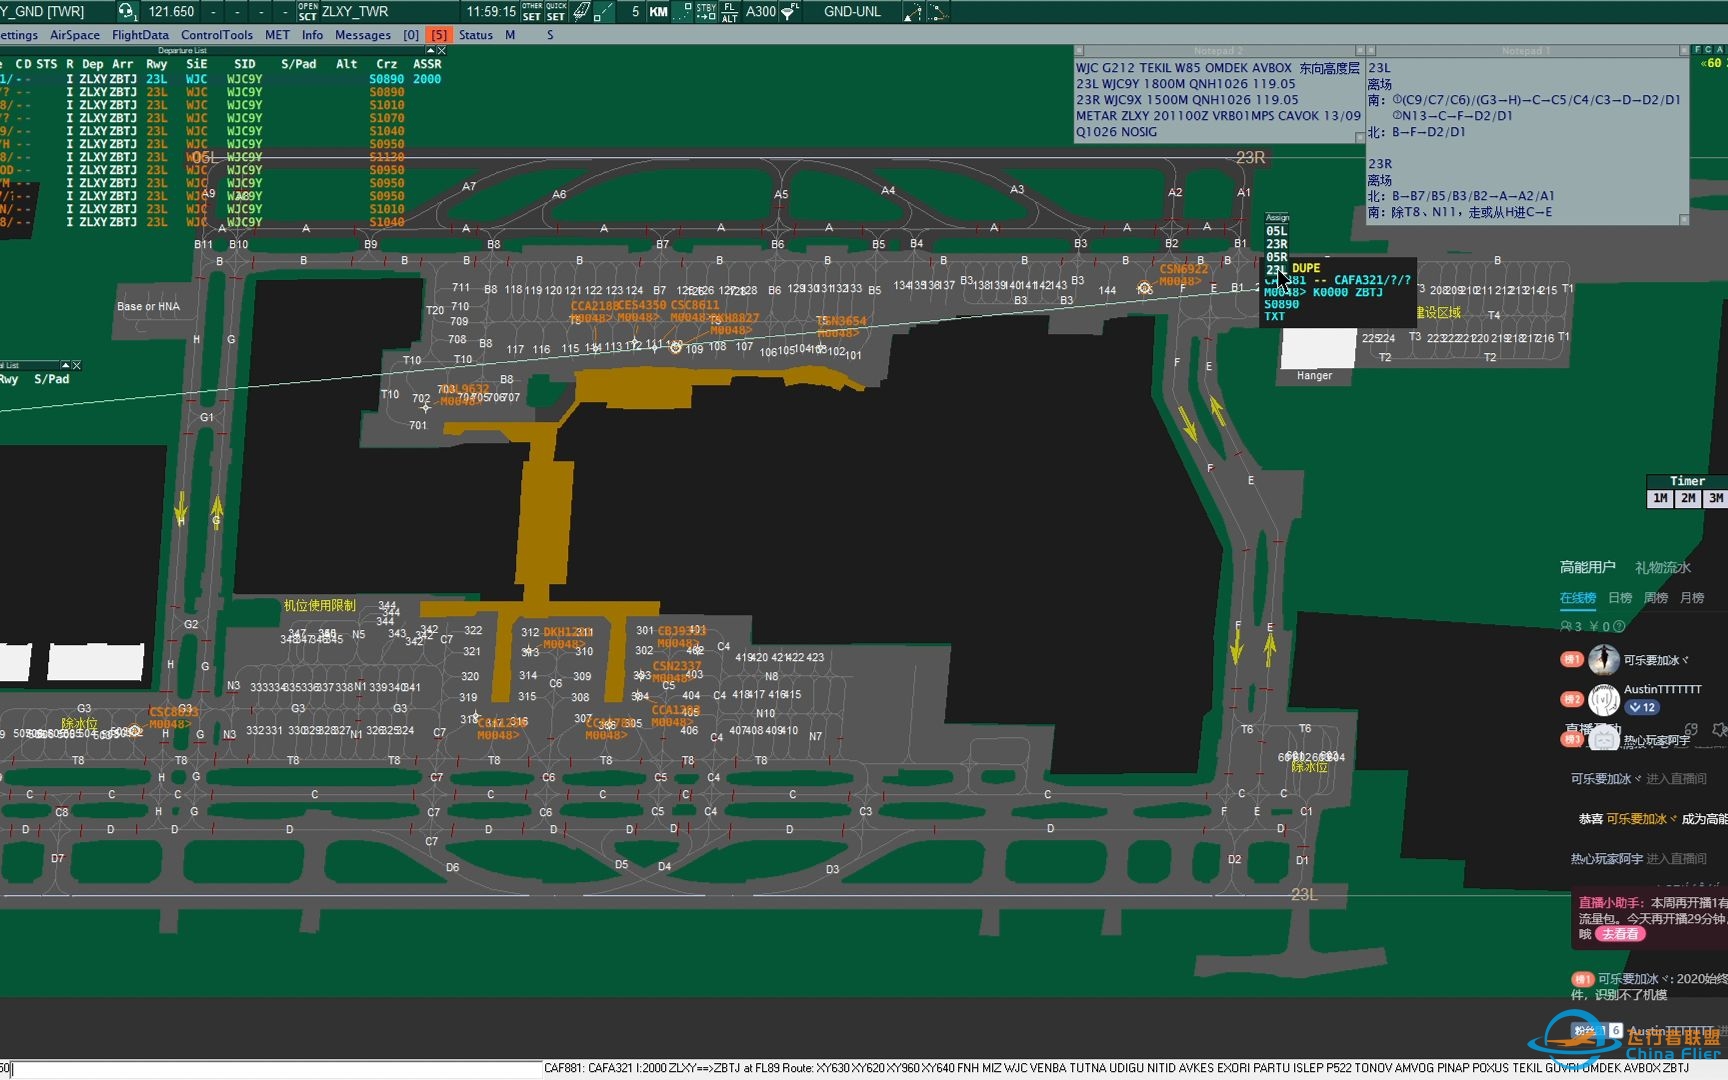
Task: Switch to the 高能用户 tab
Action: click(1587, 567)
